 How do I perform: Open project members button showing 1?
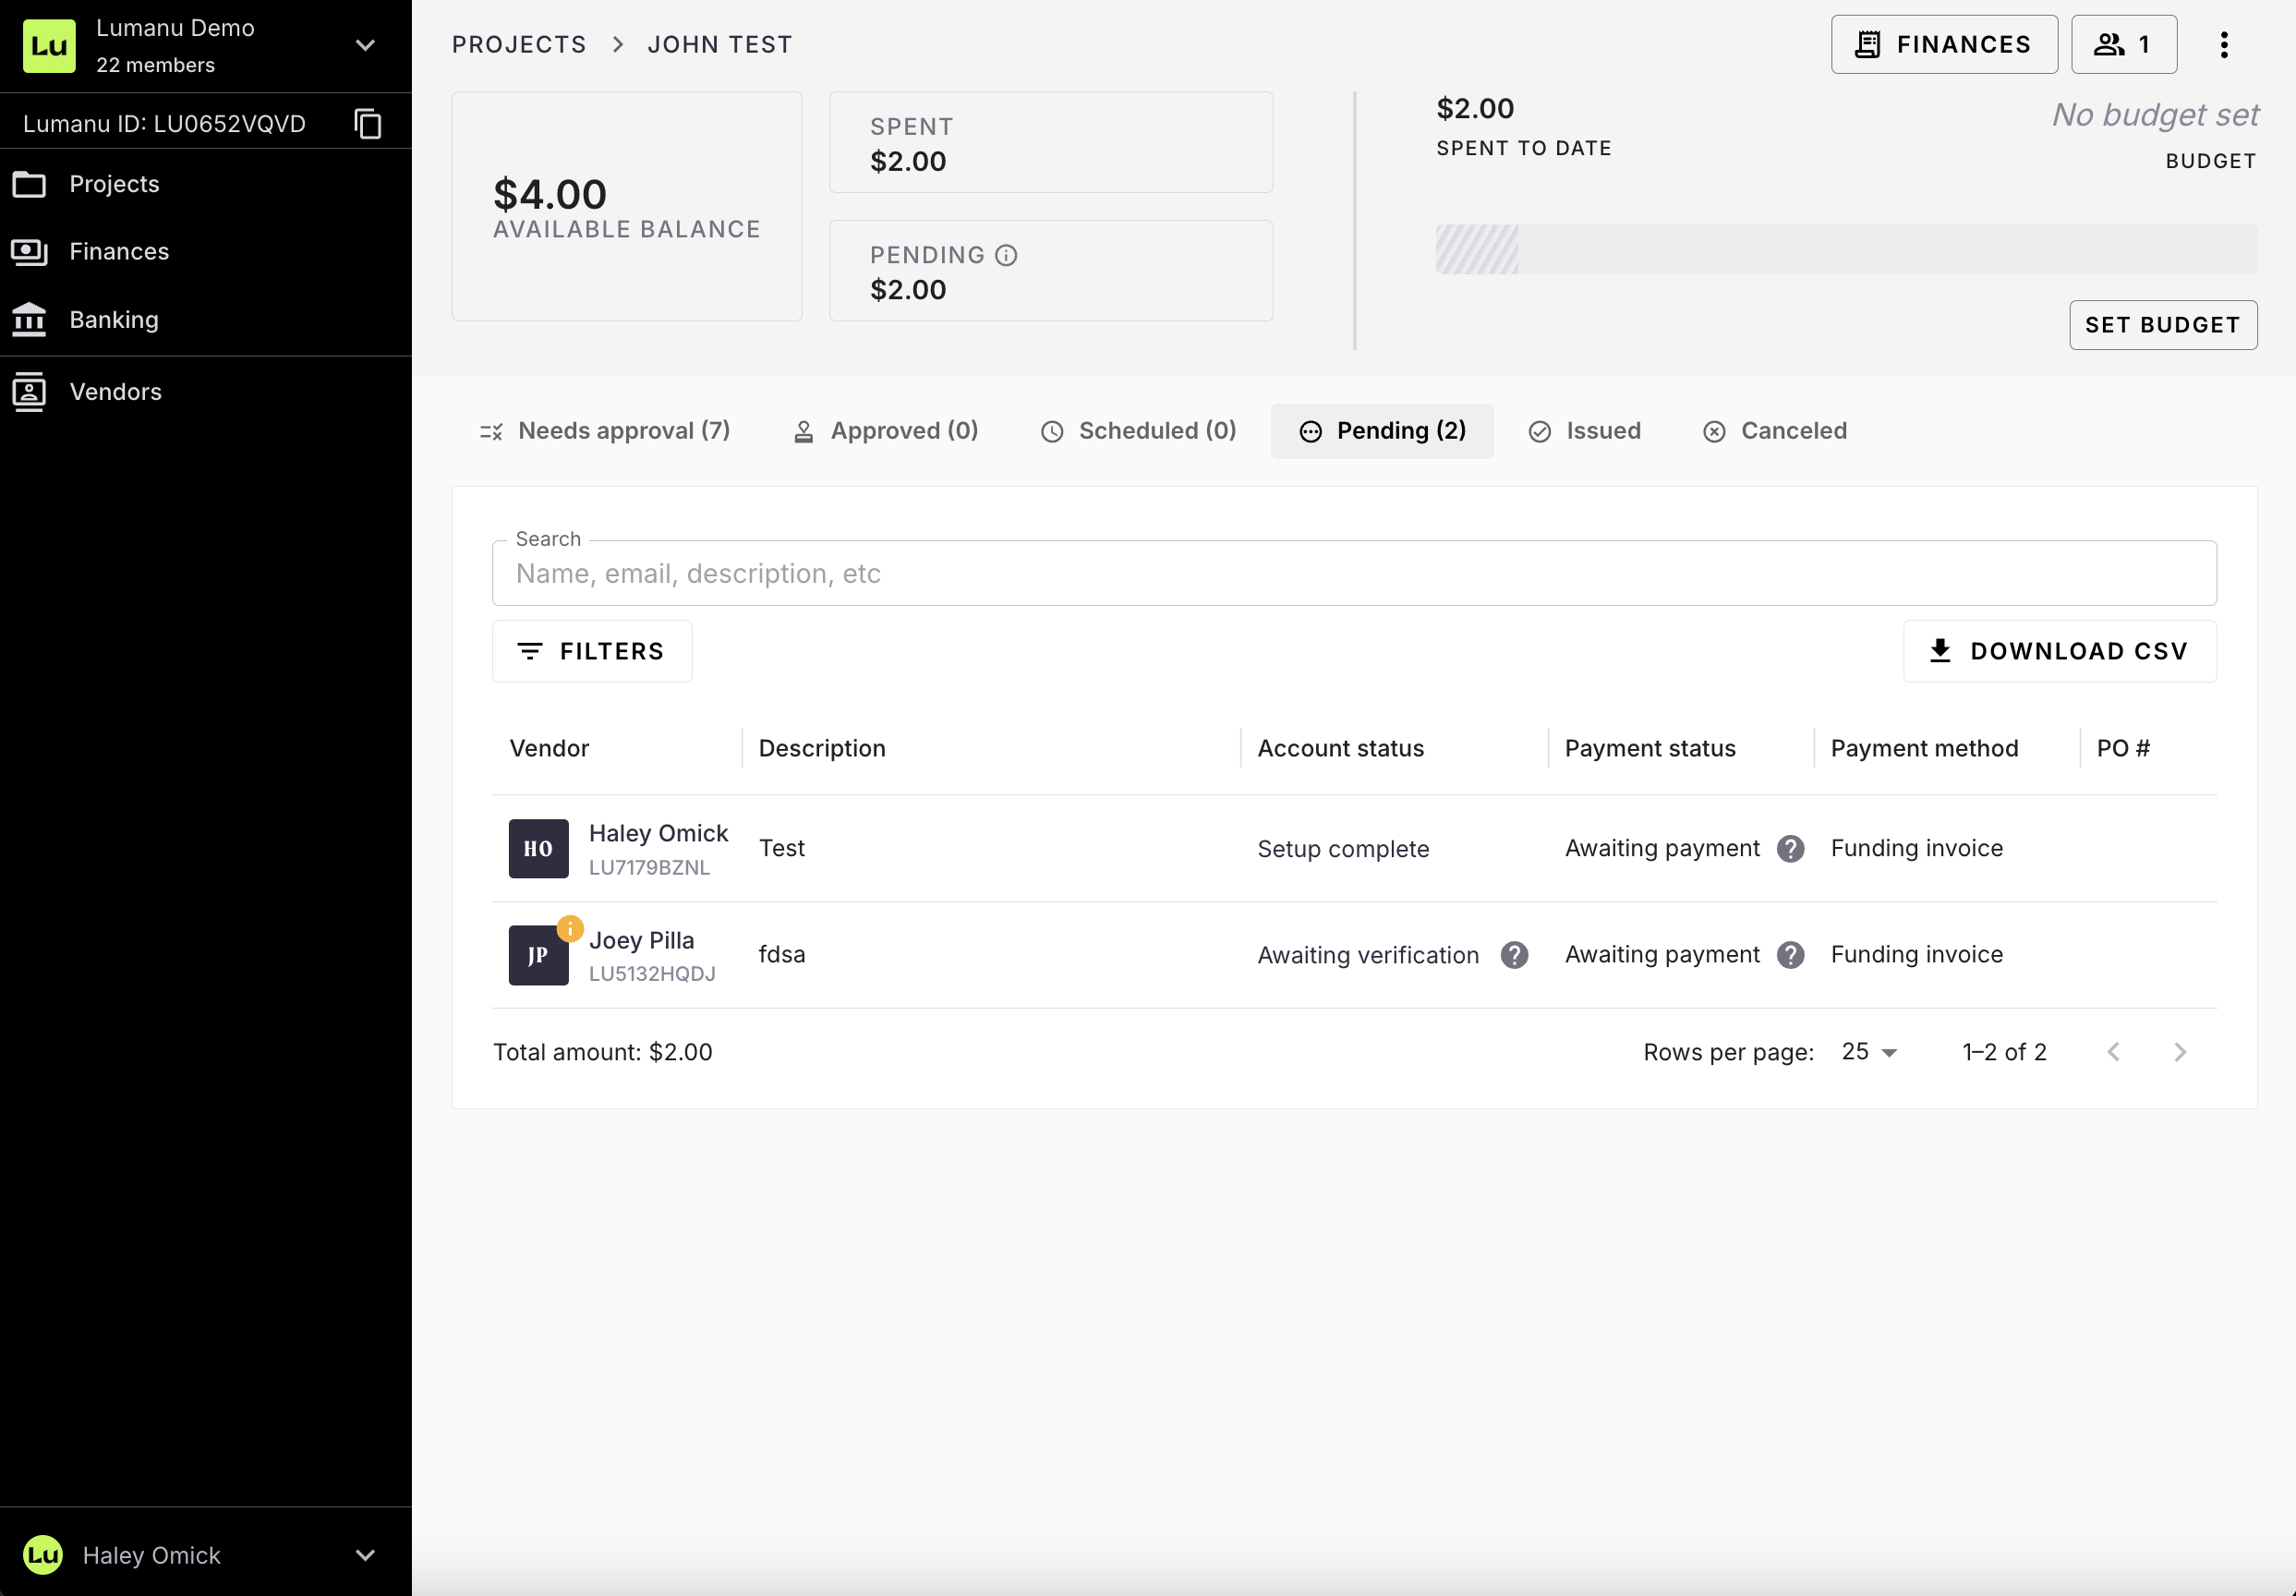point(2123,45)
